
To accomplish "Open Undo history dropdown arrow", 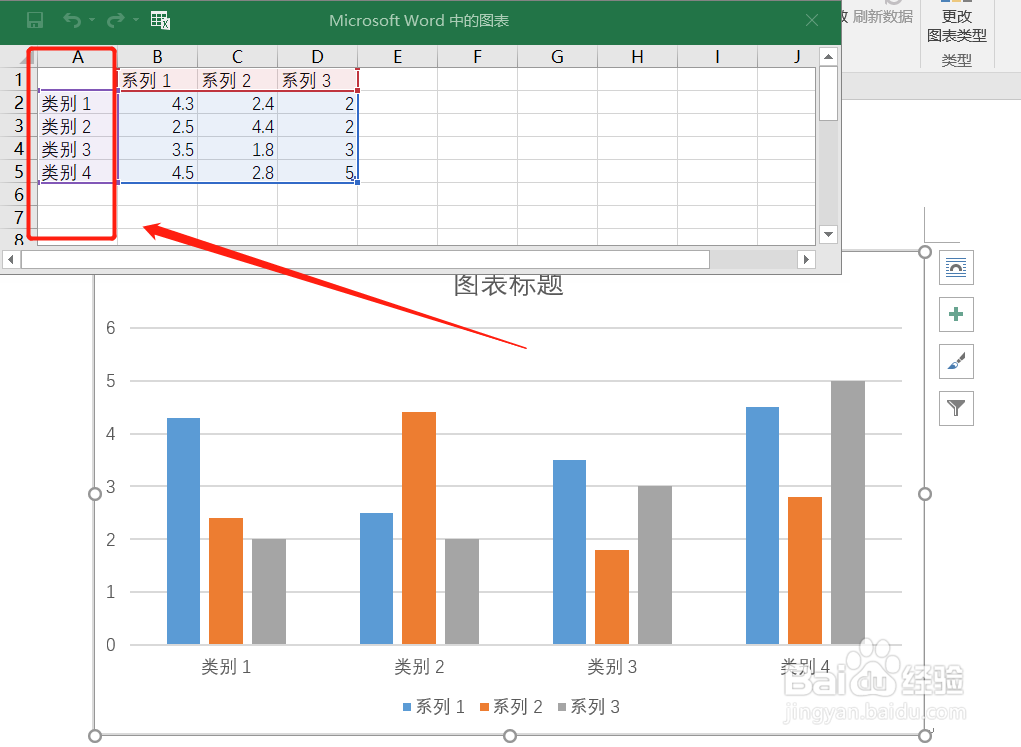I will (x=92, y=20).
